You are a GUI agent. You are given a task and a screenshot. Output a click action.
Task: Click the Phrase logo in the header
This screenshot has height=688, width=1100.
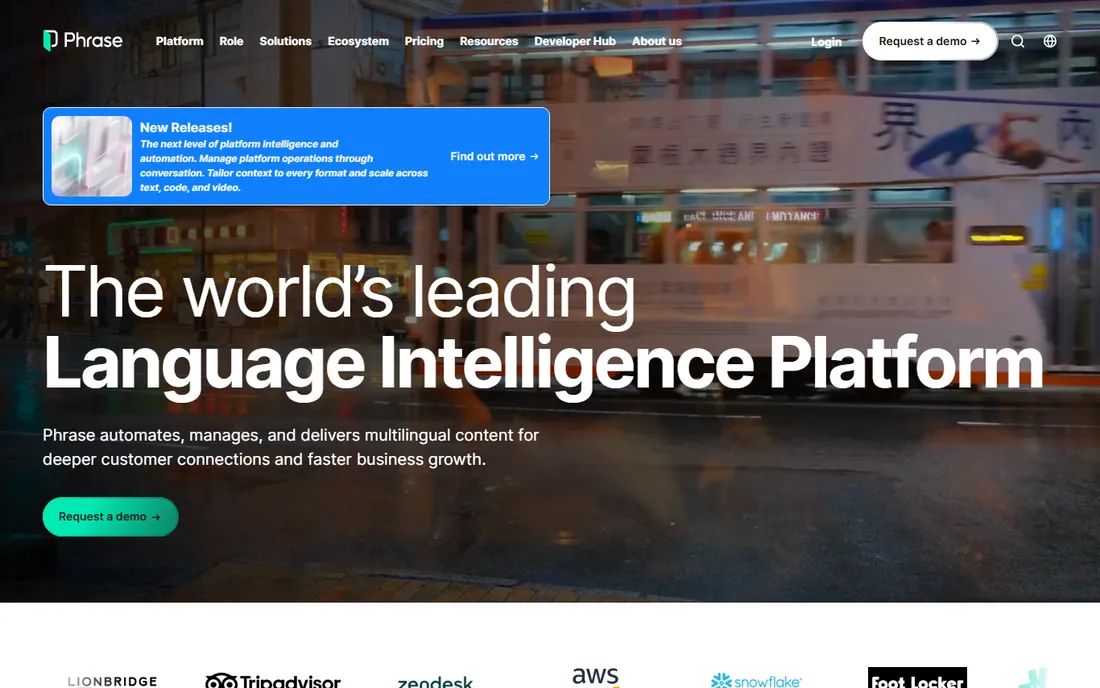[x=83, y=41]
